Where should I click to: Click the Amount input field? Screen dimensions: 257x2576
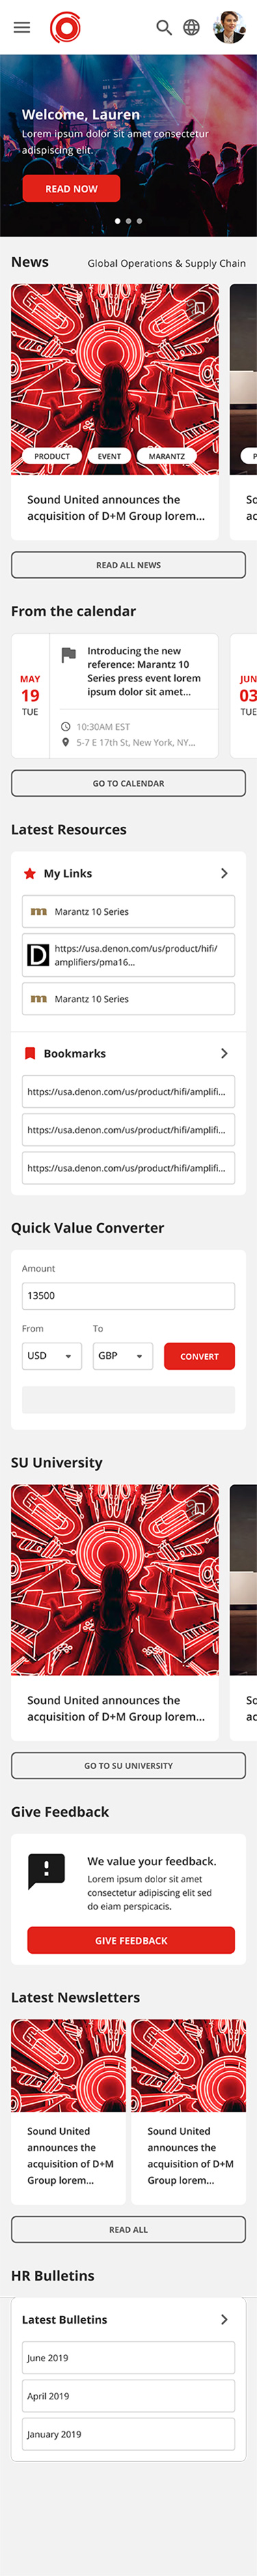pyautogui.click(x=128, y=1296)
